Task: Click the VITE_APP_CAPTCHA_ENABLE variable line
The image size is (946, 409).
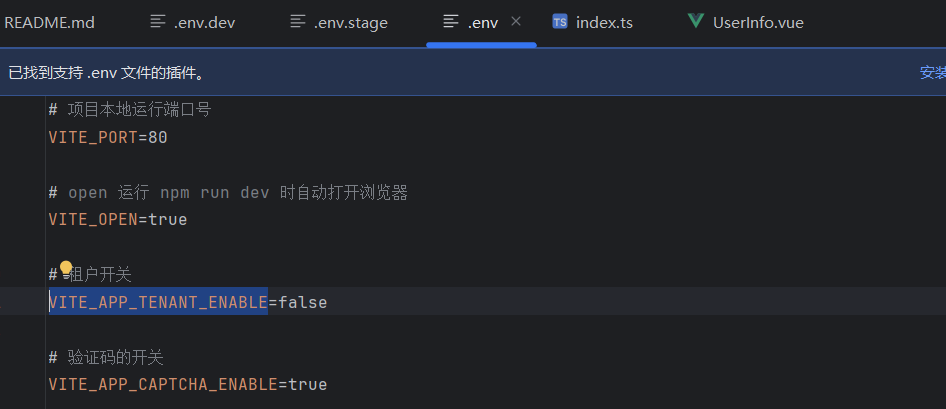Action: coord(187,384)
